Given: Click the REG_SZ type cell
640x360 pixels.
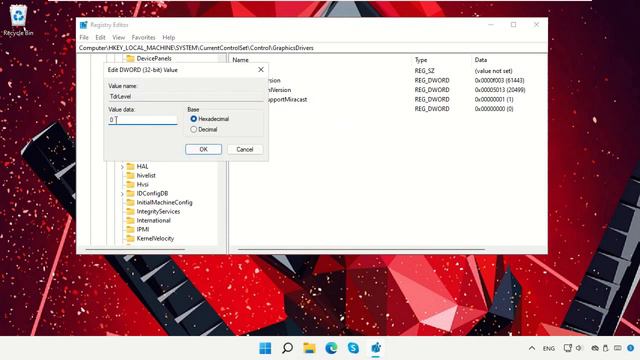Looking at the screenshot, I should [x=424, y=71].
